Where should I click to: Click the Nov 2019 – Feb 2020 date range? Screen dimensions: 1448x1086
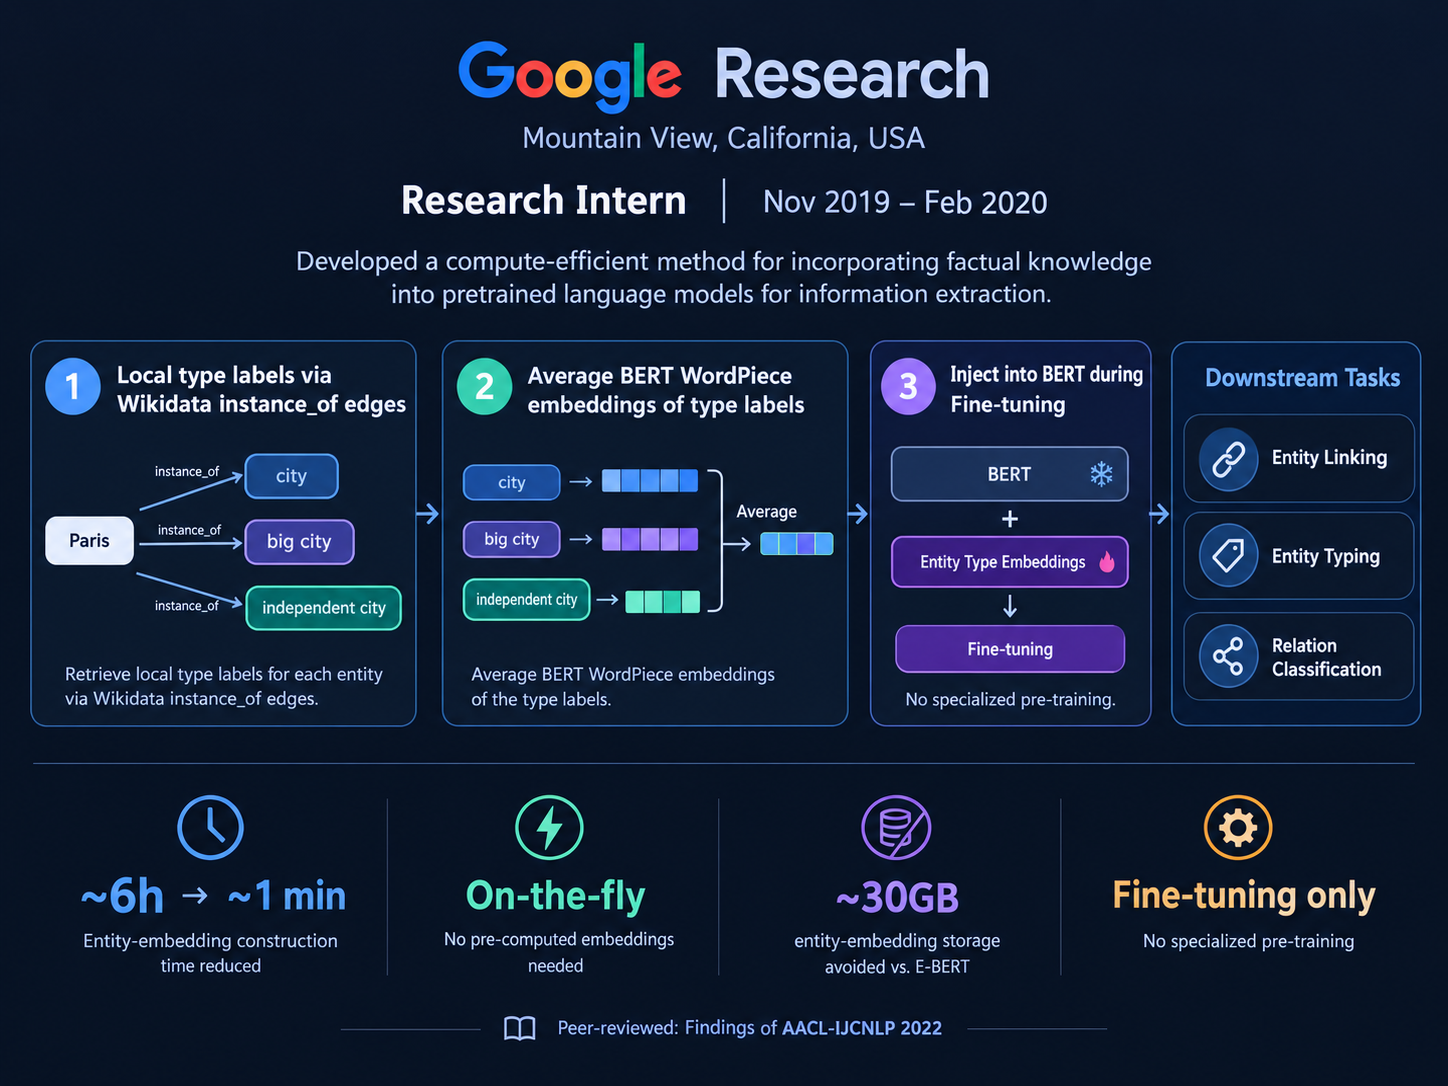click(905, 202)
